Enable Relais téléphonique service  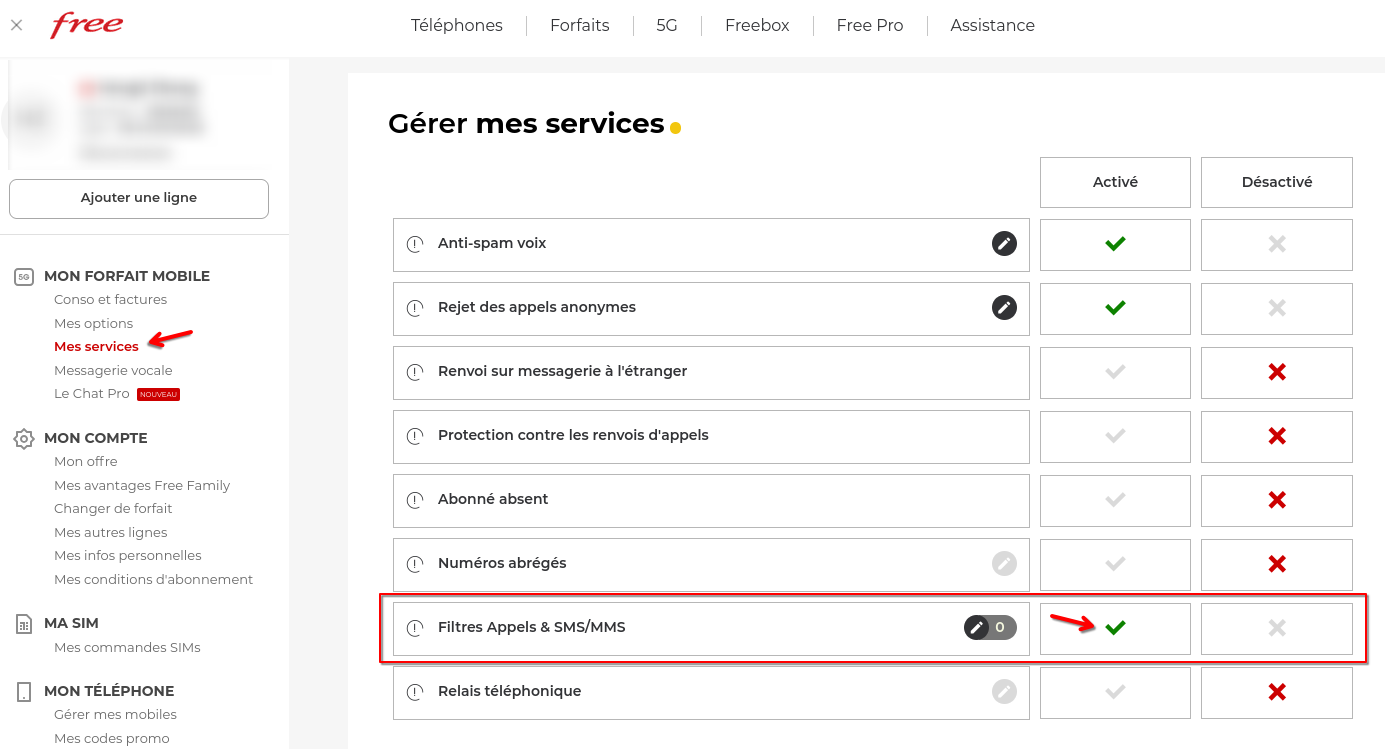point(1115,692)
